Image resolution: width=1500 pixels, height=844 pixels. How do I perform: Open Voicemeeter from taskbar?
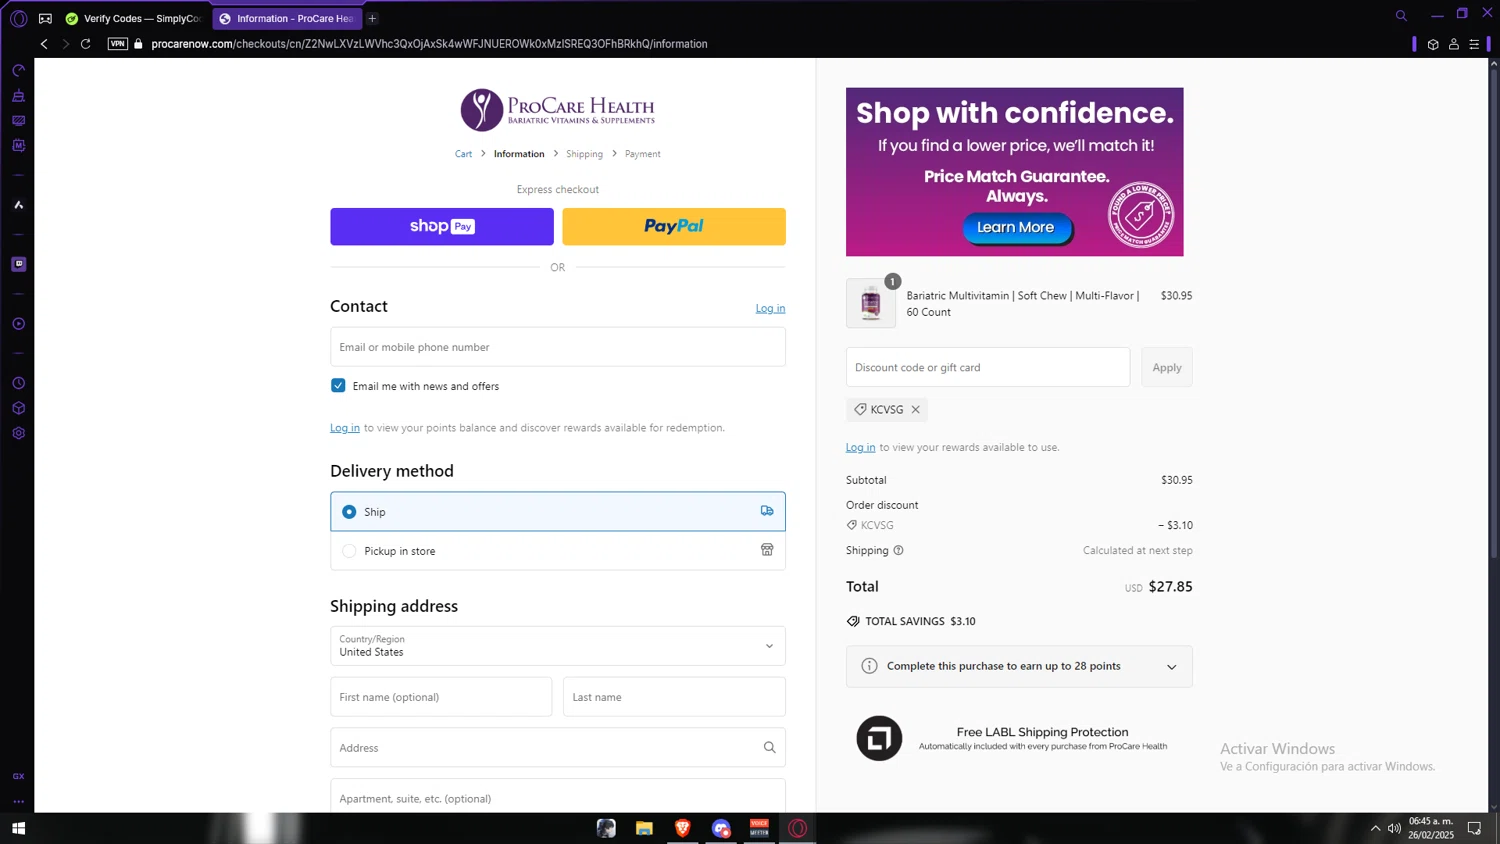tap(760, 828)
